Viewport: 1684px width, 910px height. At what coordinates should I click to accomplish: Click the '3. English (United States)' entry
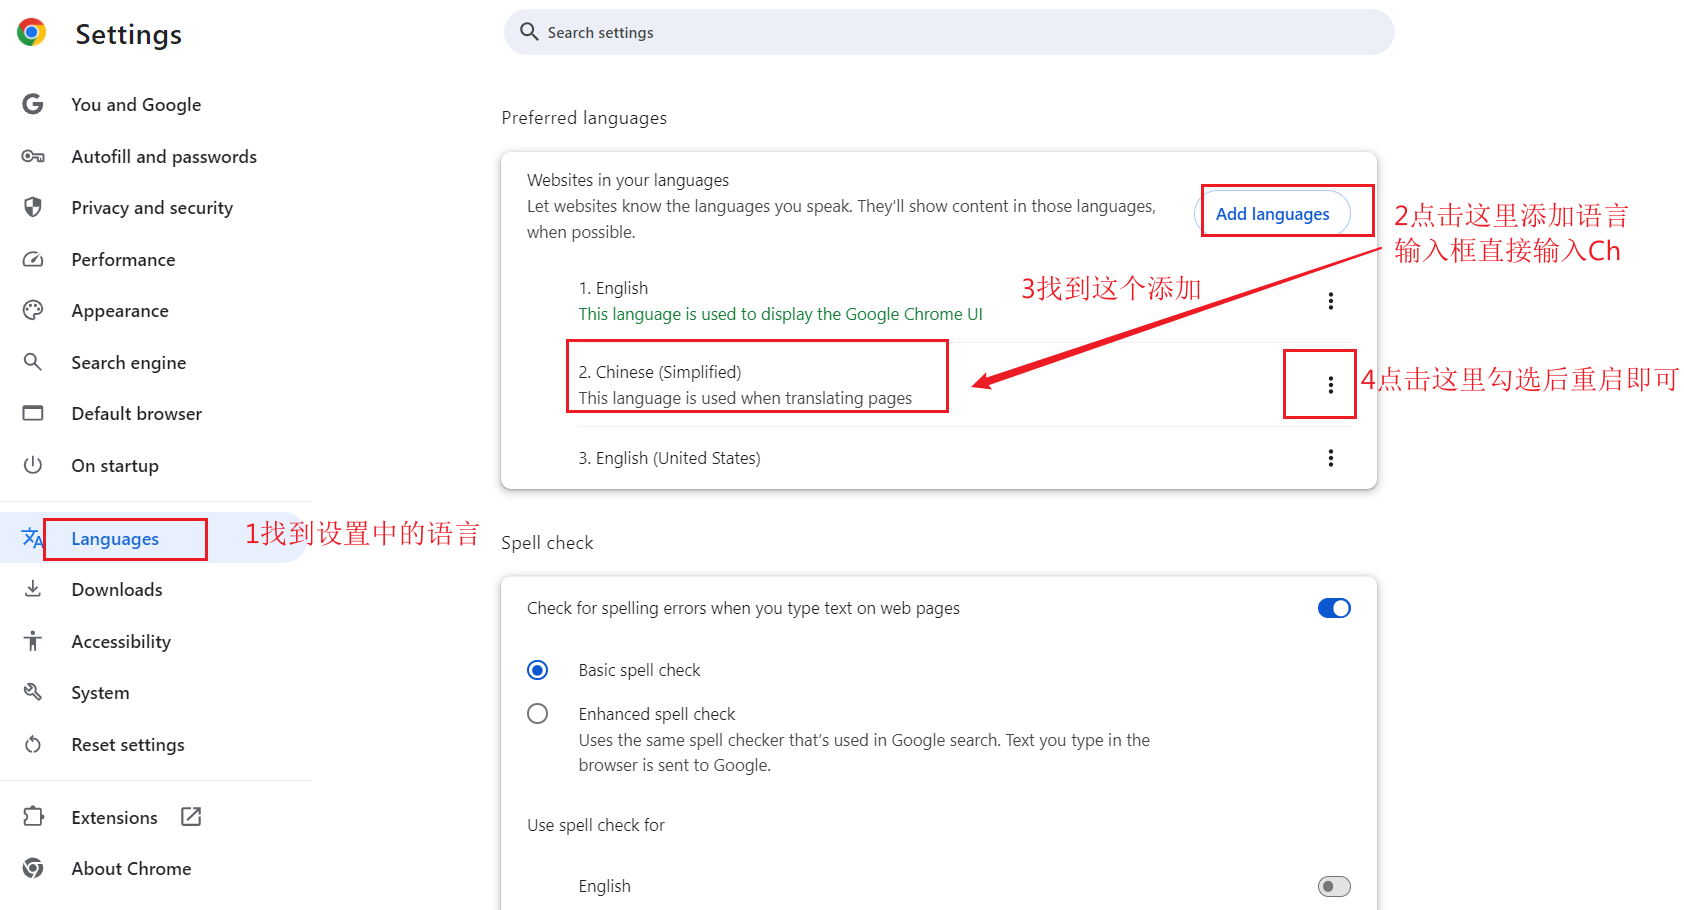point(669,458)
